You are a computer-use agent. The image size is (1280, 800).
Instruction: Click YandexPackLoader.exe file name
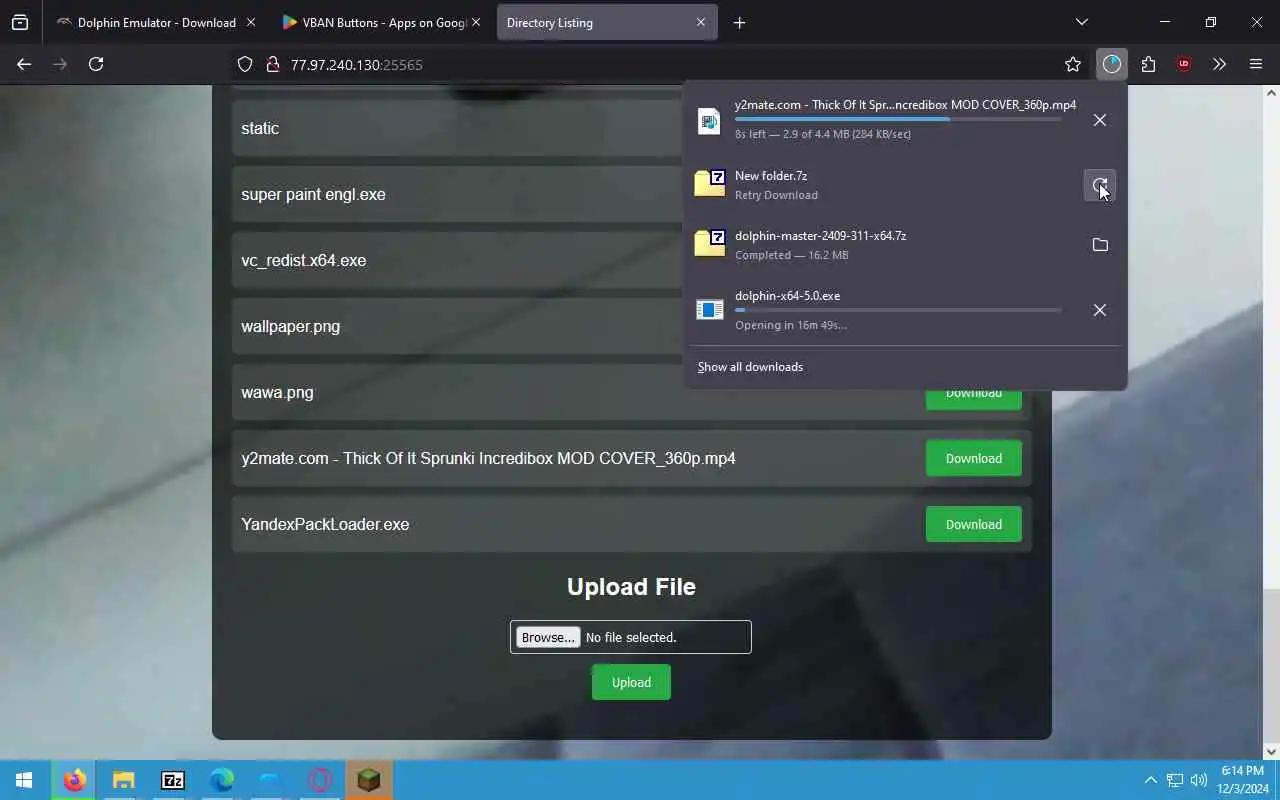click(x=325, y=524)
